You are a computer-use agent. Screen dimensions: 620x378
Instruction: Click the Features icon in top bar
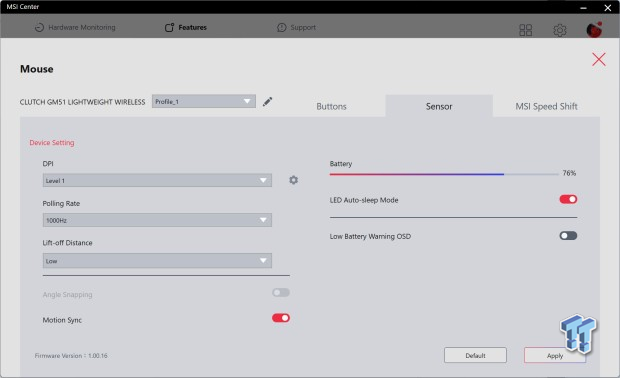[169, 27]
